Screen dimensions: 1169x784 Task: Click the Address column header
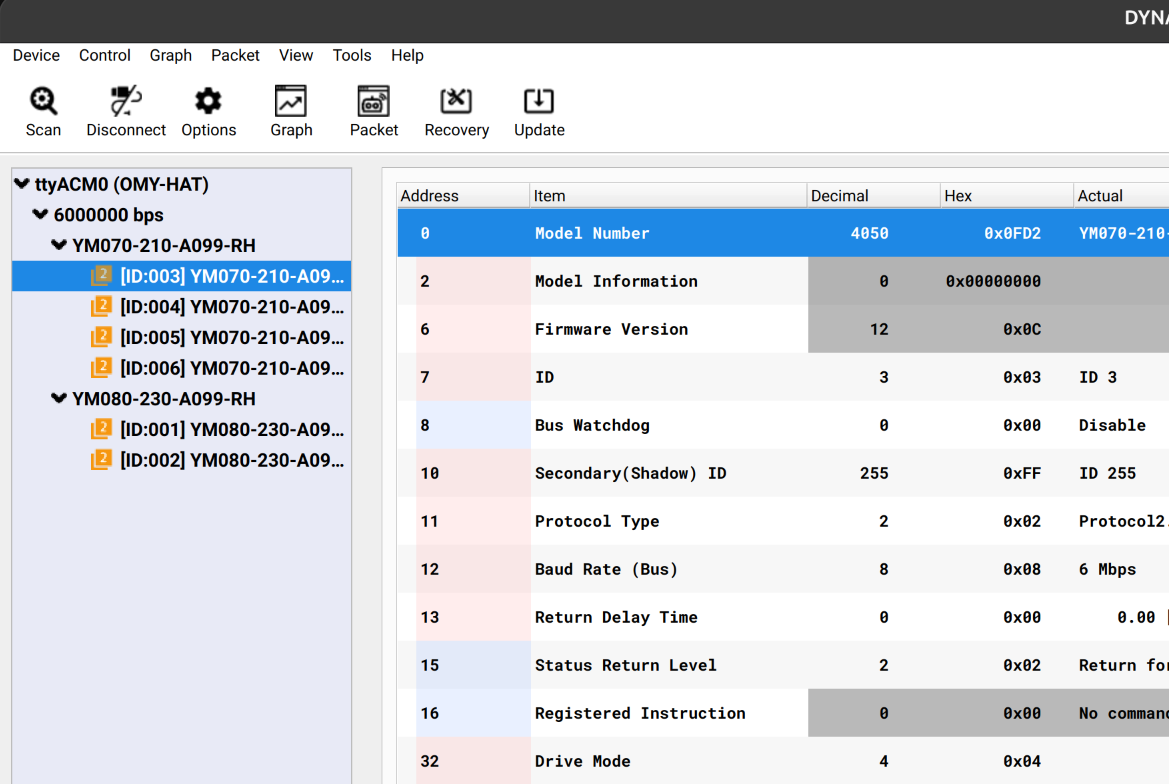click(x=430, y=196)
